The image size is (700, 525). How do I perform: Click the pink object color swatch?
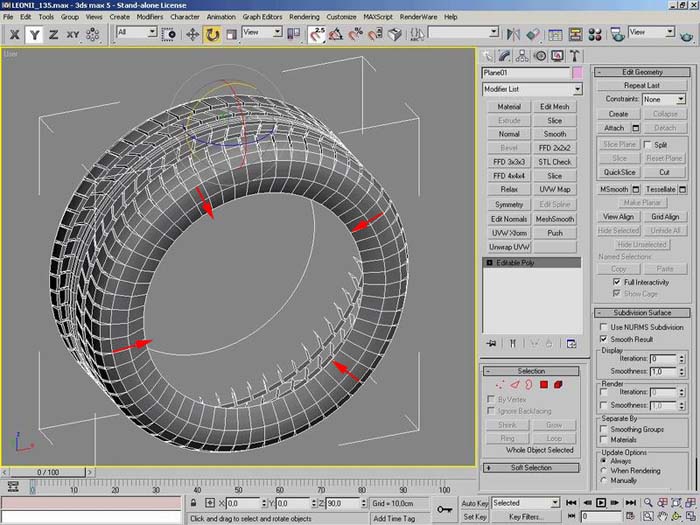(577, 73)
